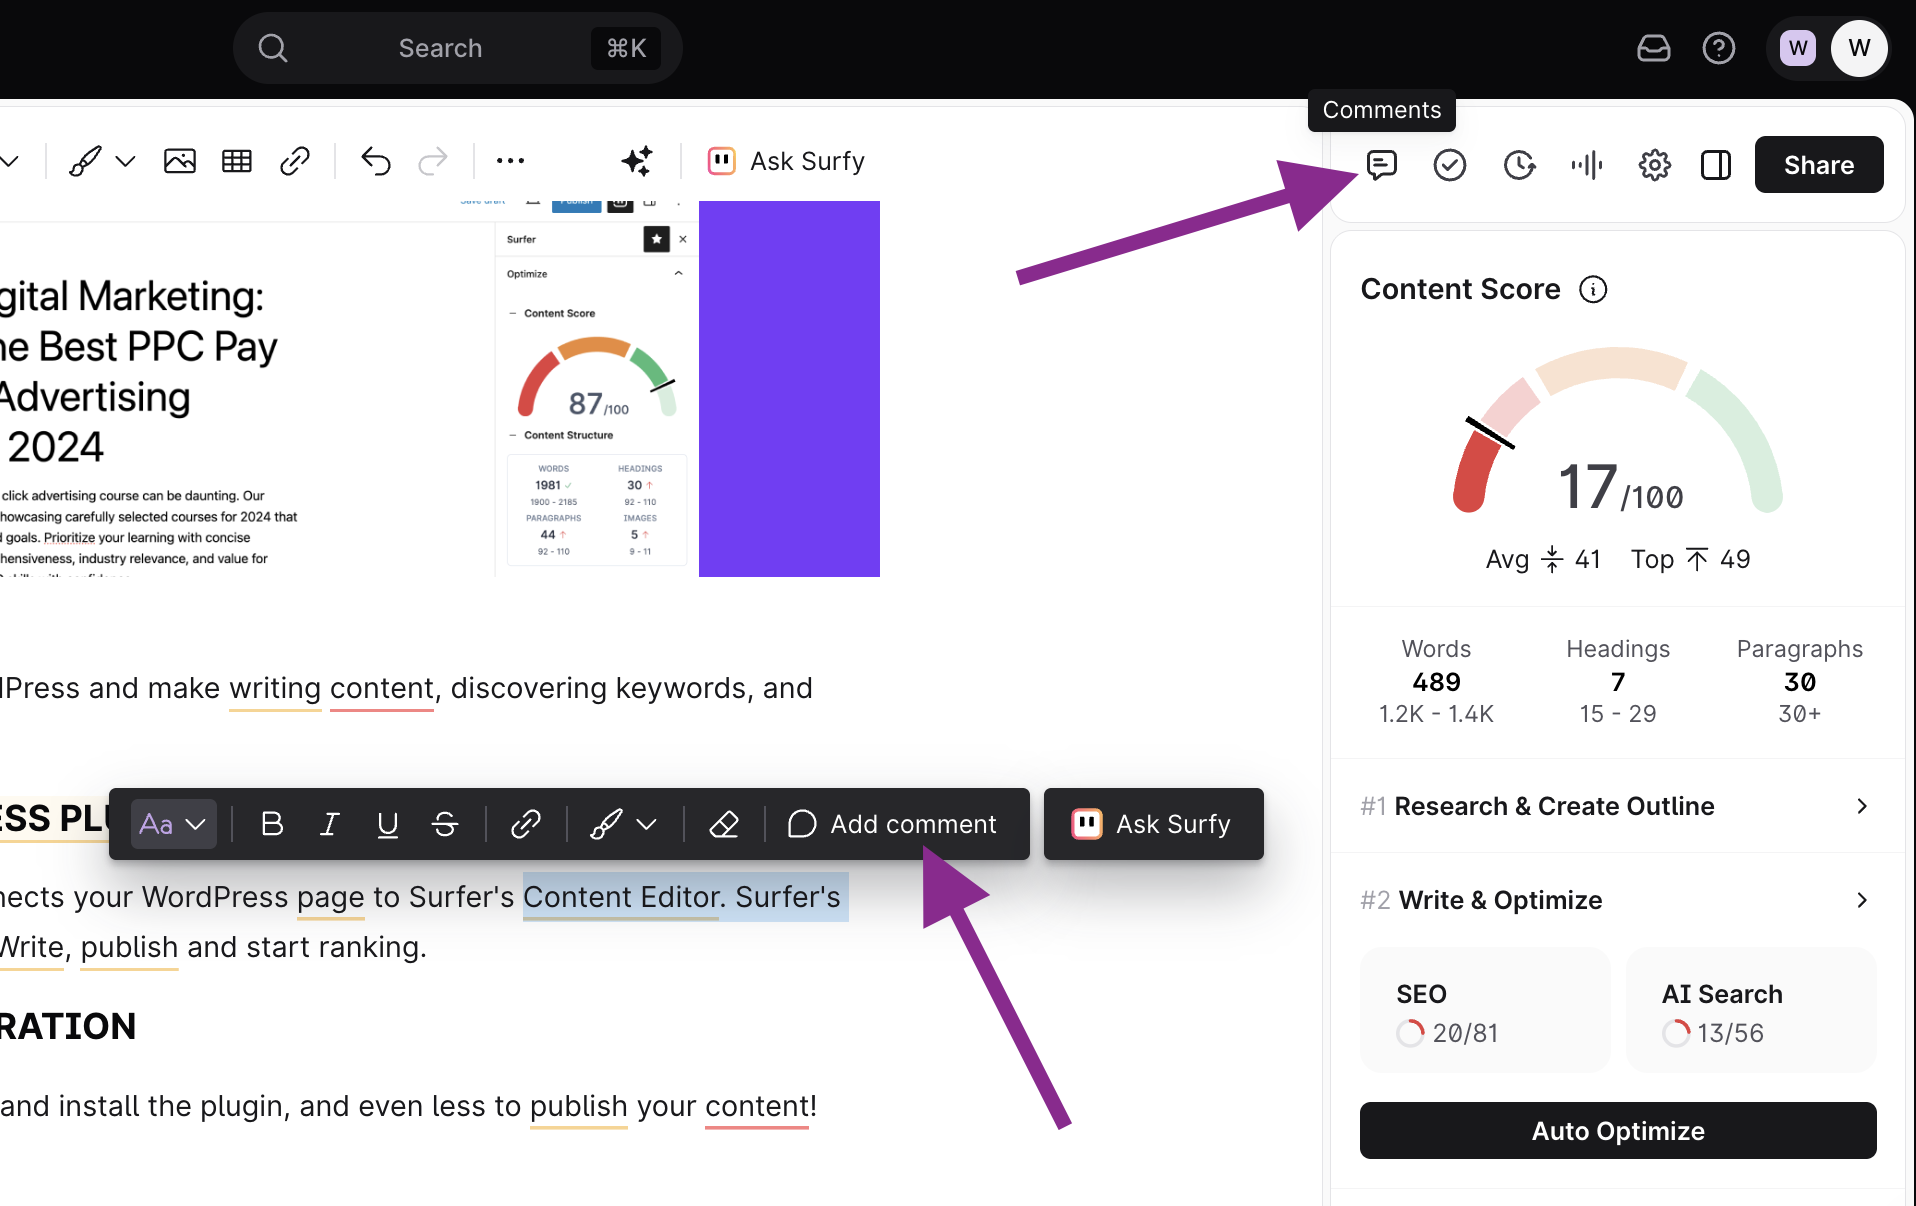The width and height of the screenshot is (1916, 1206).
Task: Add a link from the floating toolbar
Action: [526, 824]
